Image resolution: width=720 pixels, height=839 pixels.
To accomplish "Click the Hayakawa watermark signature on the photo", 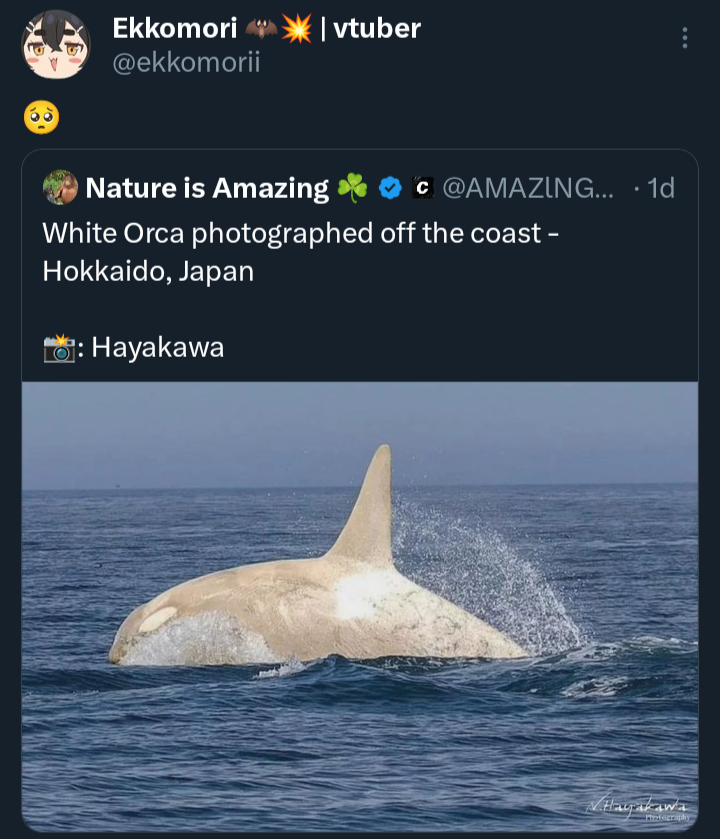I will pos(637,806).
